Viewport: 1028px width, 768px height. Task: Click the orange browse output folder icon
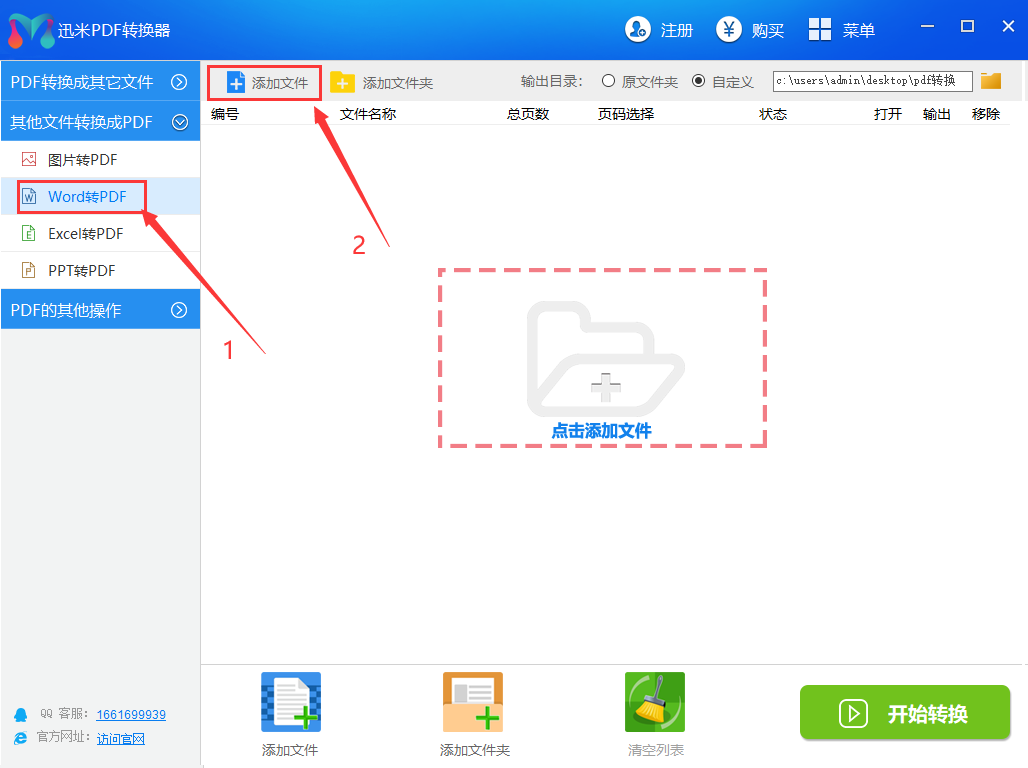(x=991, y=81)
